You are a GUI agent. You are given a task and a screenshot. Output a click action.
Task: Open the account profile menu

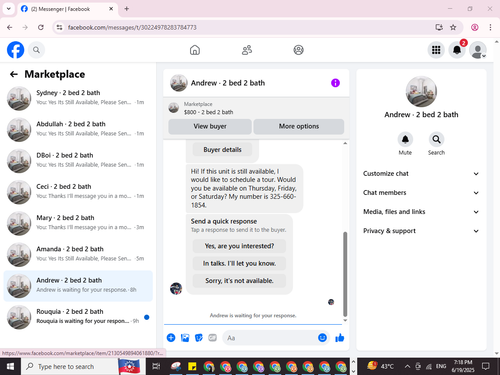click(478, 50)
